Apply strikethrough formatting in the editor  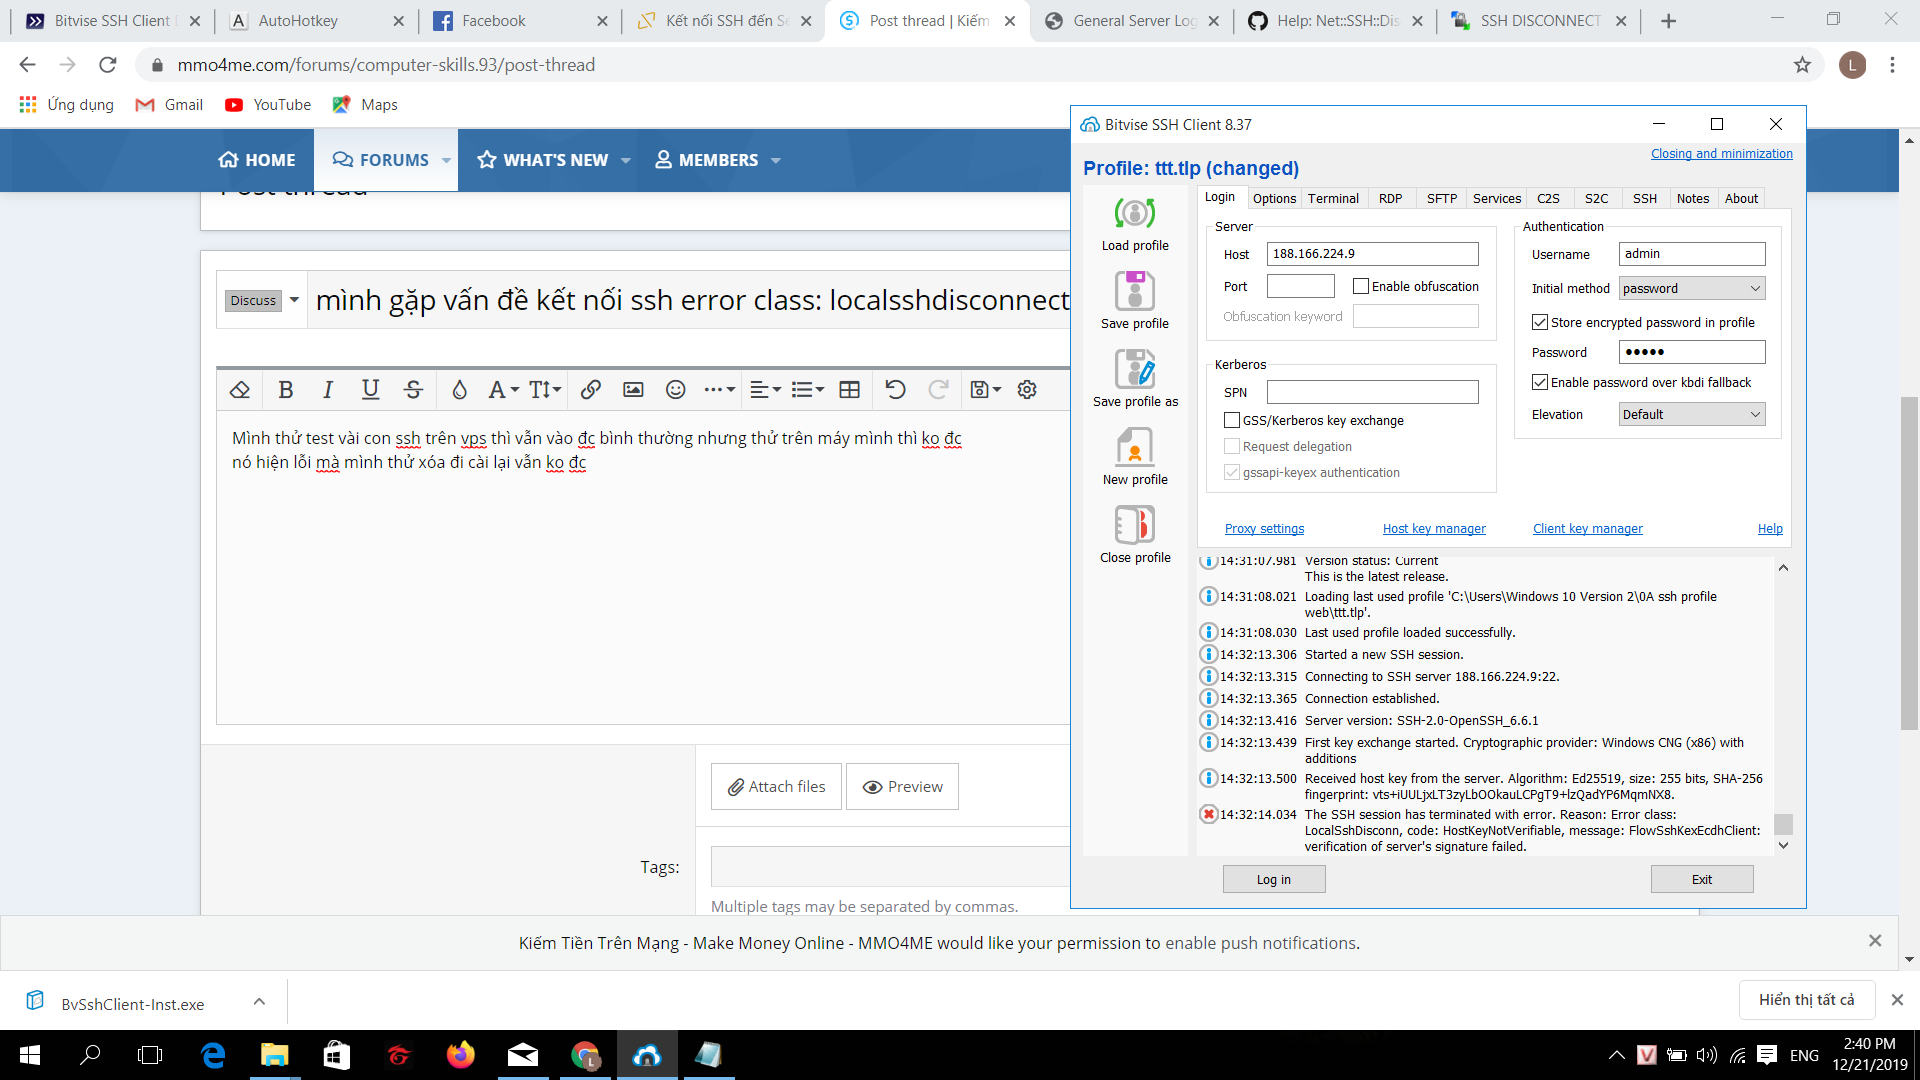point(413,390)
